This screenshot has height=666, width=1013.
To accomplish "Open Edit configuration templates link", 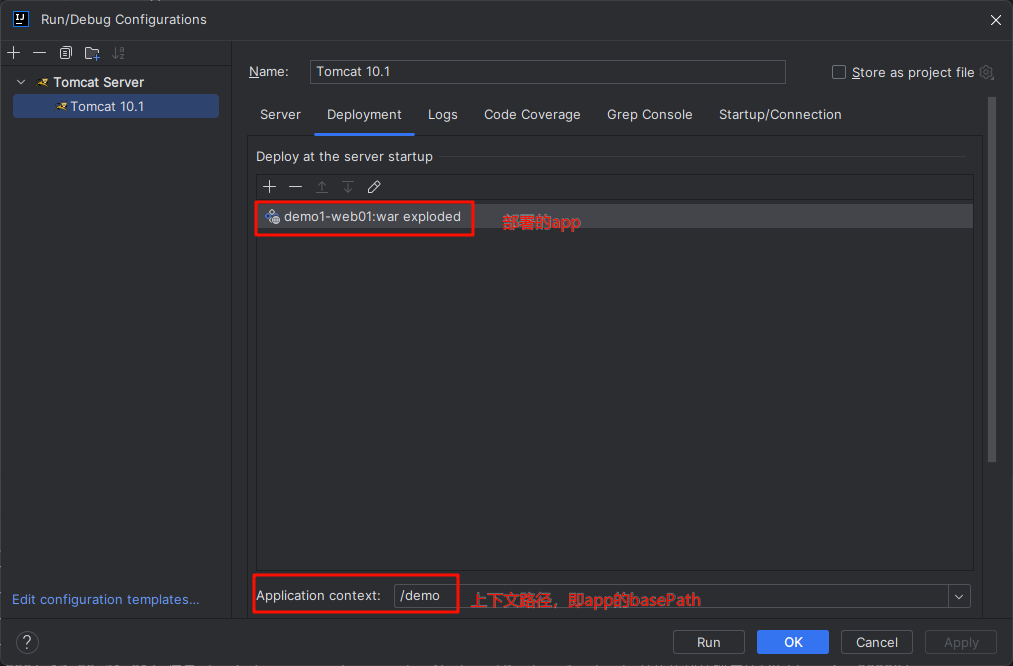I will click(105, 599).
